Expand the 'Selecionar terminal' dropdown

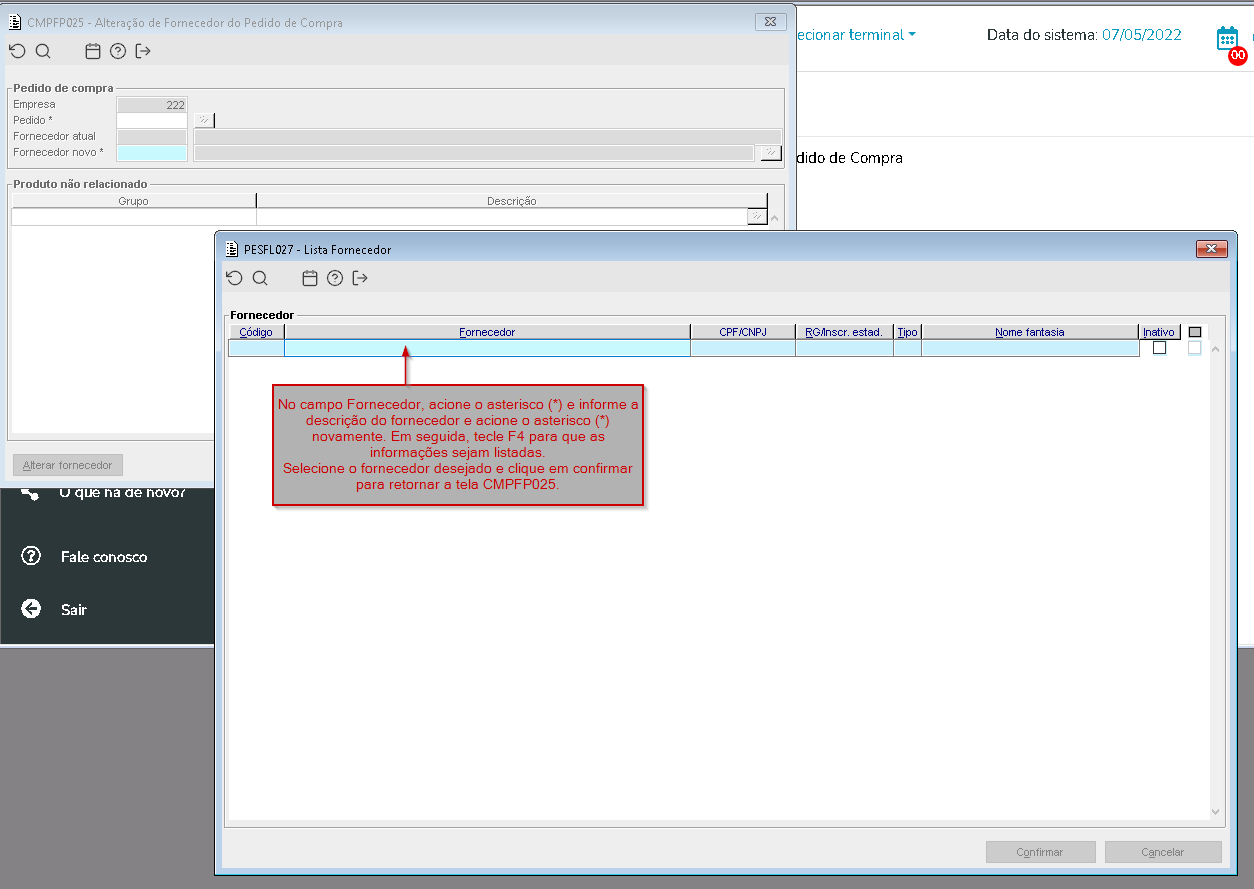point(855,35)
